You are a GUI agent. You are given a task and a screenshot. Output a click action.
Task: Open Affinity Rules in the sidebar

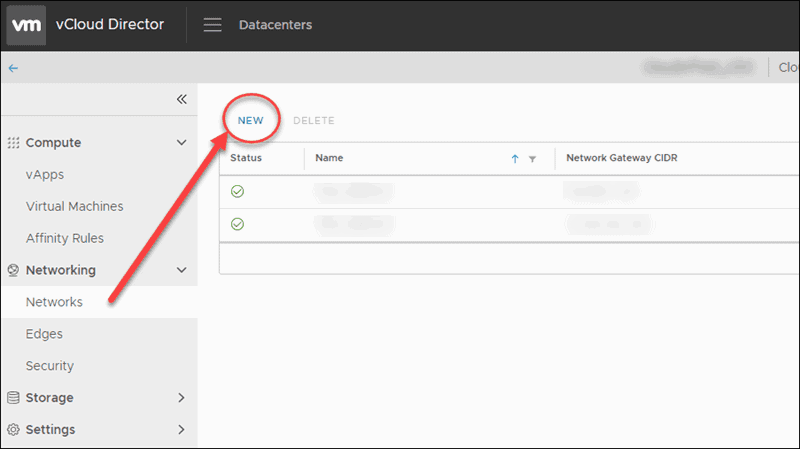(x=65, y=238)
